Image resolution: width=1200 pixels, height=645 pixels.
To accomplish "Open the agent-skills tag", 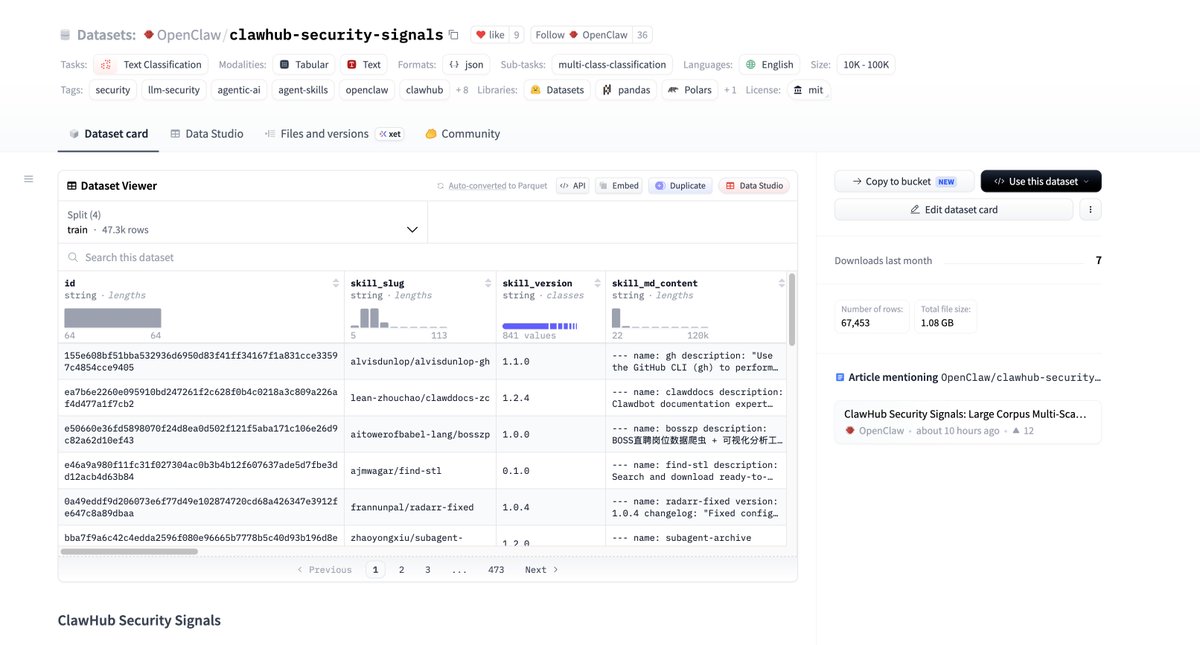I will (303, 90).
